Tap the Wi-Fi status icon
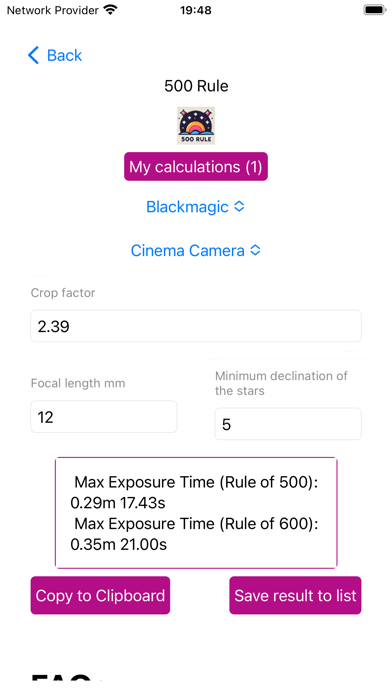The width and height of the screenshot is (392, 696). tap(110, 10)
